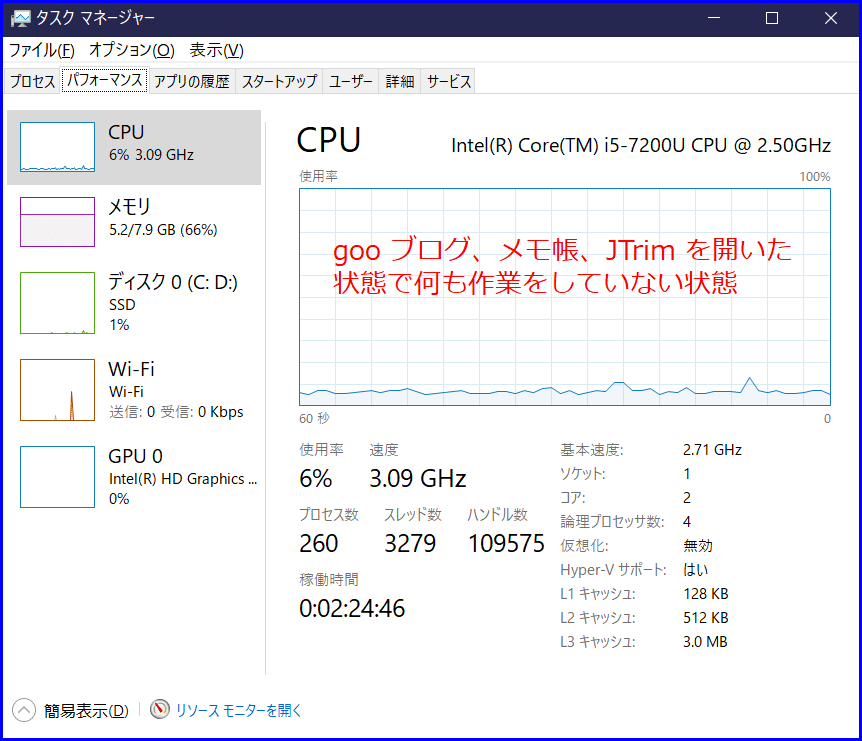Screen dimensions: 862x741
Task: Click the L2 キャッシュ value 512 KB
Action: pyautogui.click(x=706, y=618)
